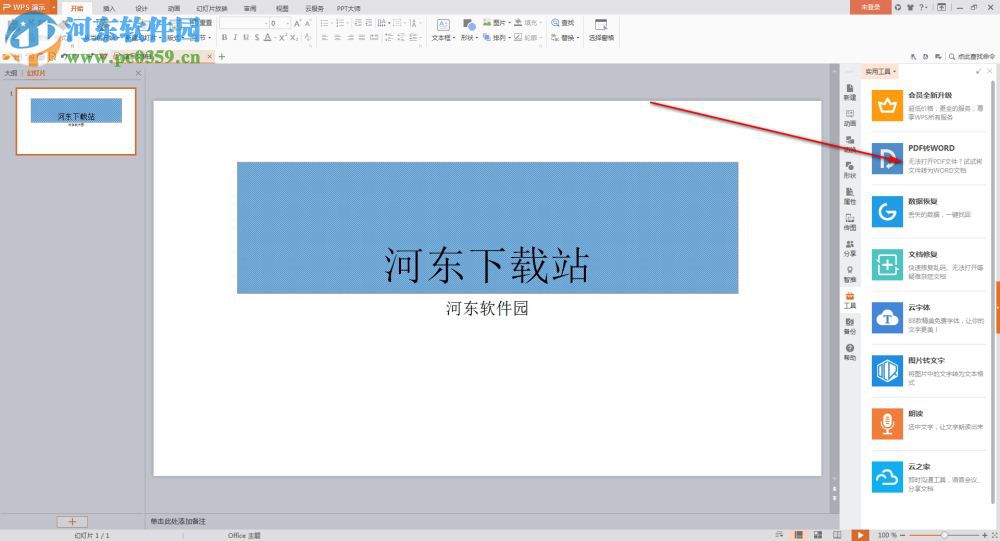Click the 动画 sidebar icon
Image resolution: width=1000 pixels, height=541 pixels.
pyautogui.click(x=850, y=118)
